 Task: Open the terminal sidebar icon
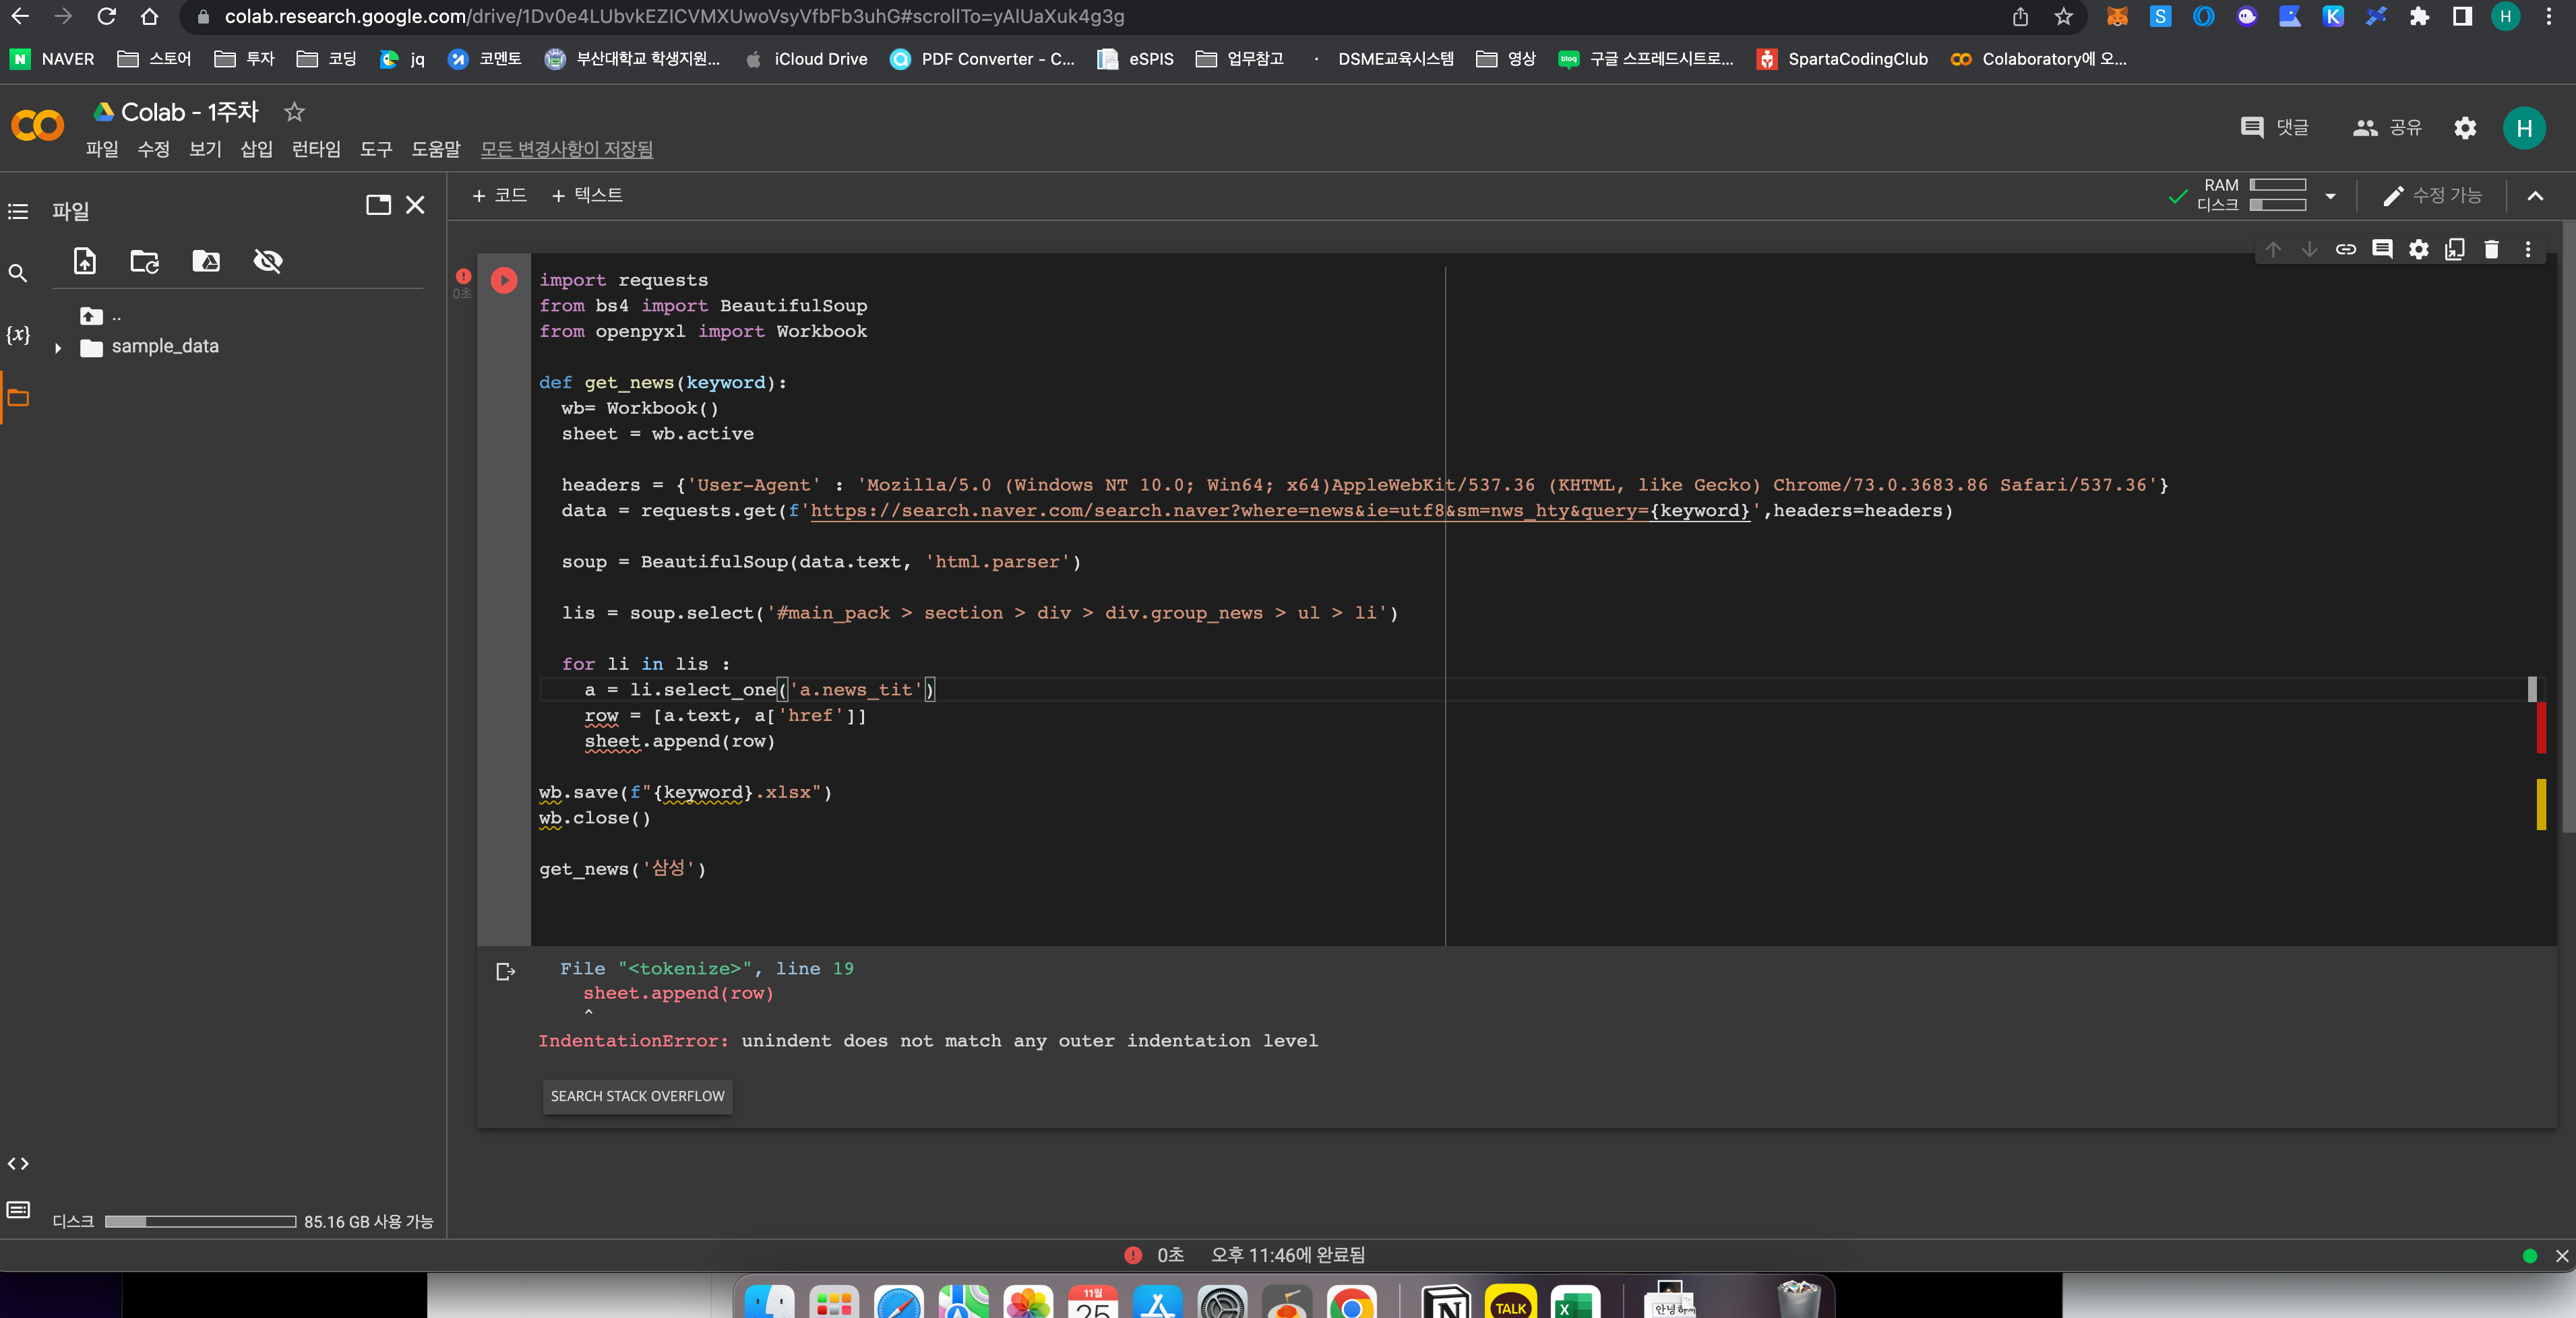pos(18,1210)
